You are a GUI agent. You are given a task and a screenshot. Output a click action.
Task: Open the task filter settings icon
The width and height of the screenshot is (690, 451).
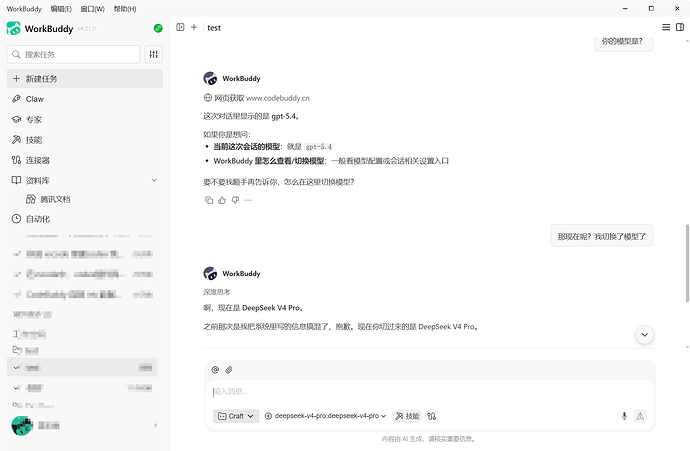pos(154,54)
